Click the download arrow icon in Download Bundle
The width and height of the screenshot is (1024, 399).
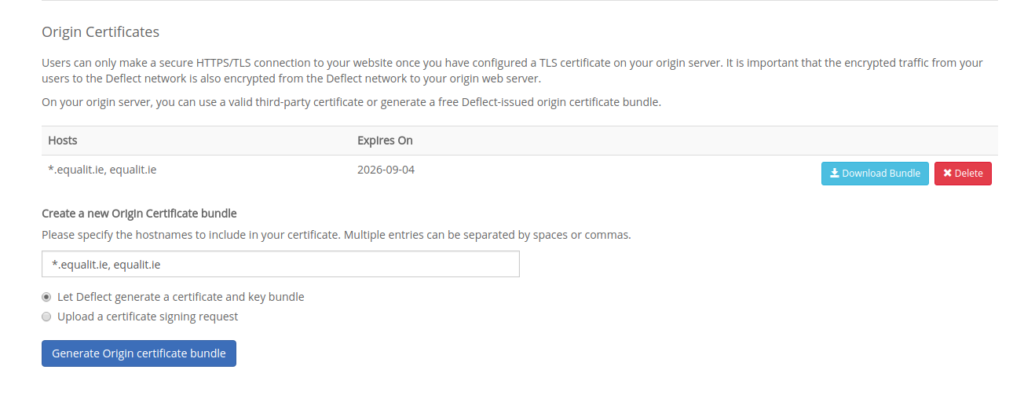coord(834,174)
